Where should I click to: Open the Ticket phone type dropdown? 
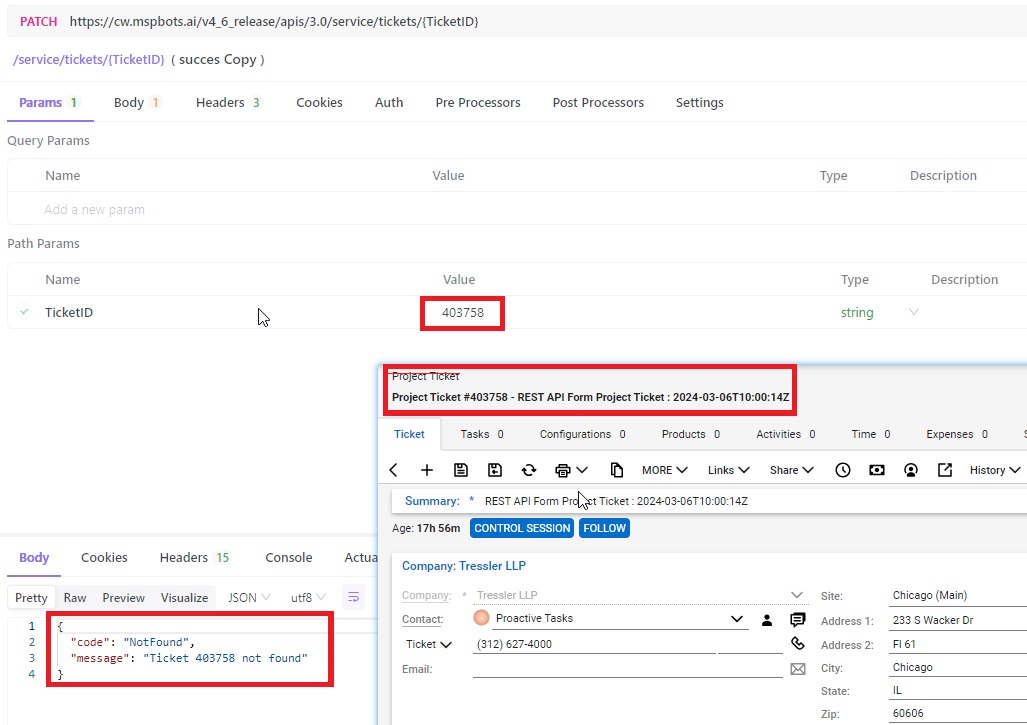pyautogui.click(x=429, y=644)
